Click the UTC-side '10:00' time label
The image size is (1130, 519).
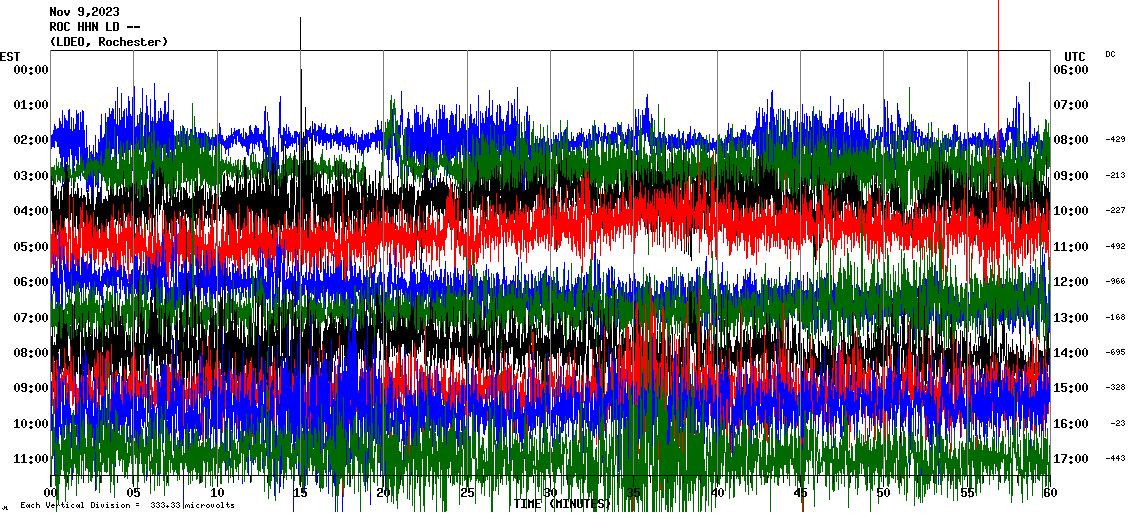1072,210
